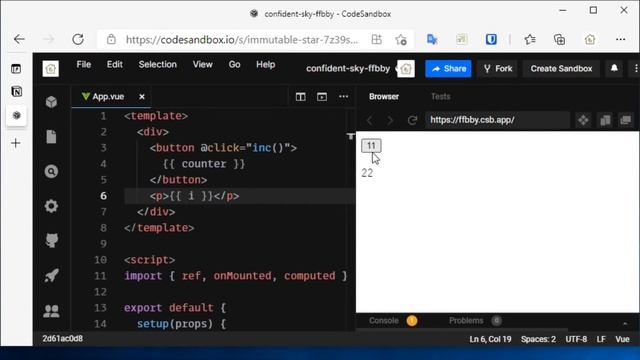
Task: Open the Explorer file icon in the sidebar
Action: pos(51,137)
